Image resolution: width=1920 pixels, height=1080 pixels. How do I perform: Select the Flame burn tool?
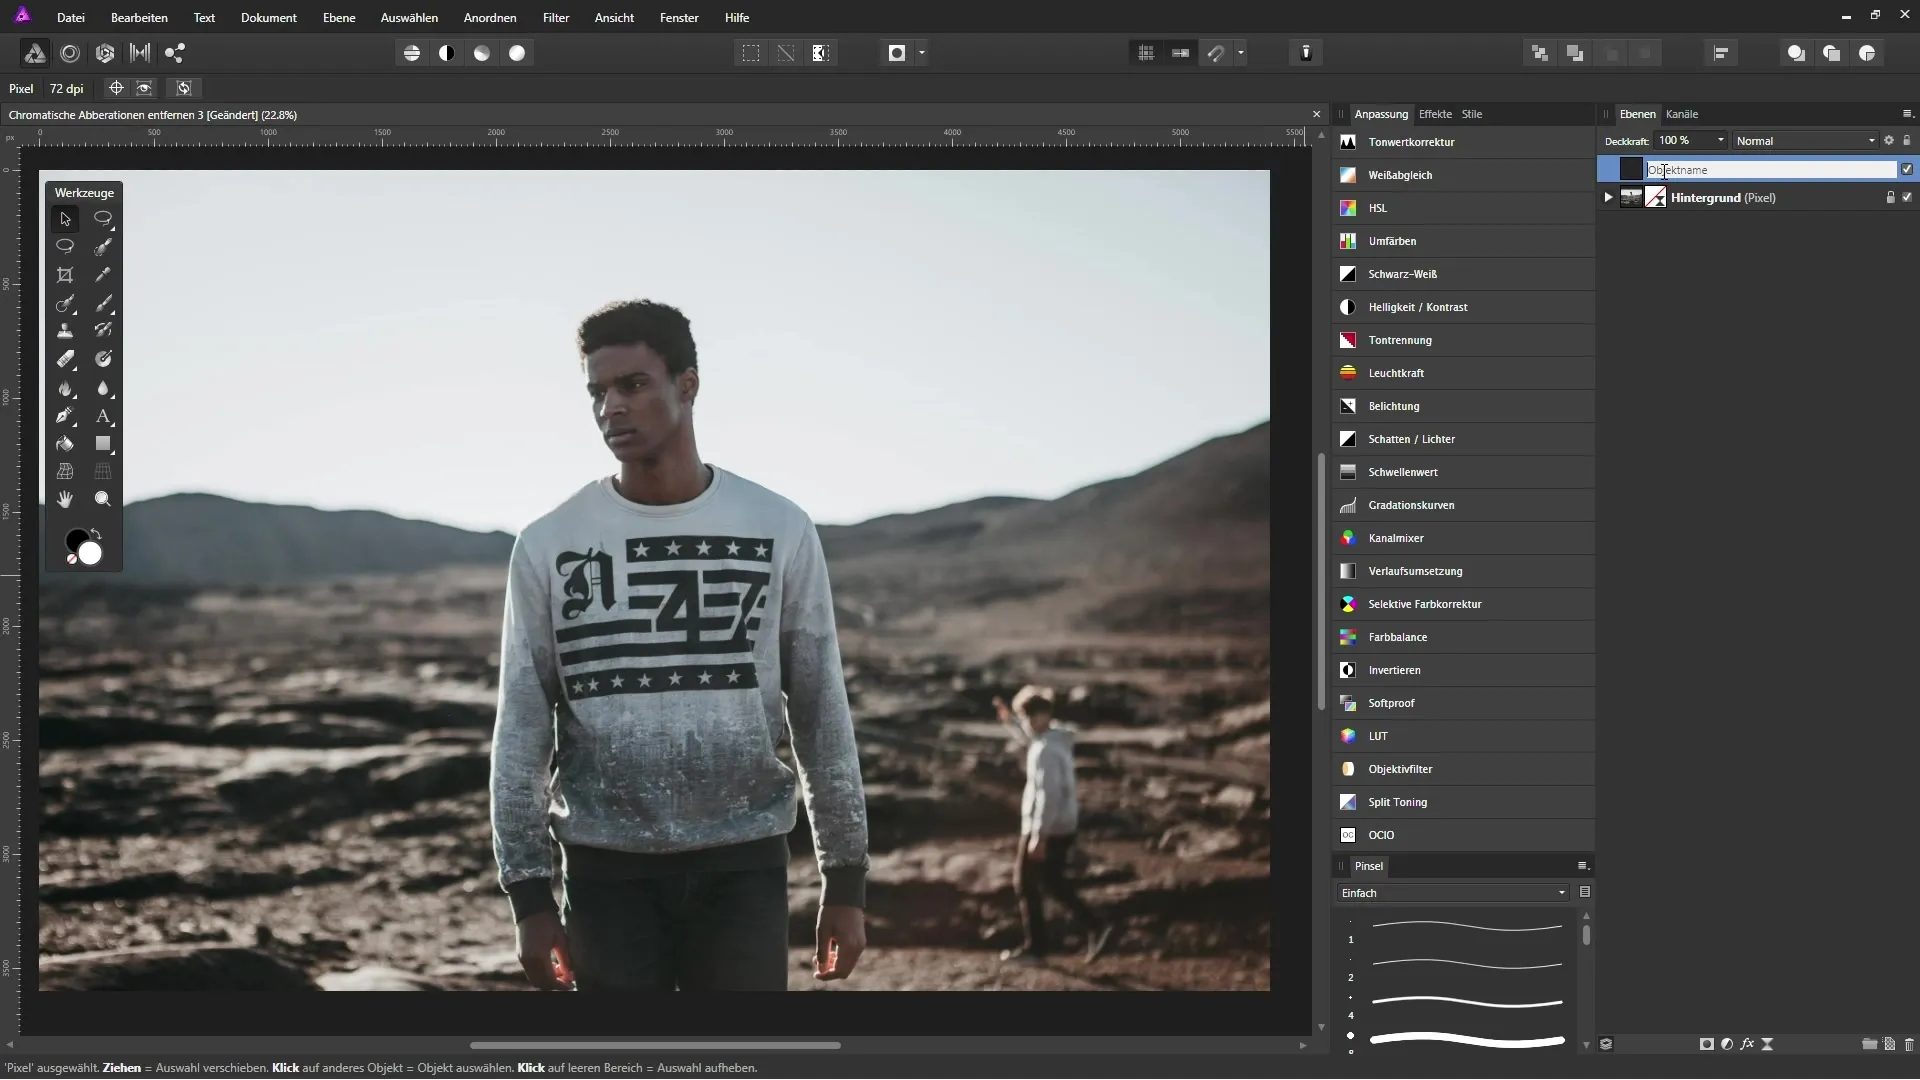click(65, 388)
